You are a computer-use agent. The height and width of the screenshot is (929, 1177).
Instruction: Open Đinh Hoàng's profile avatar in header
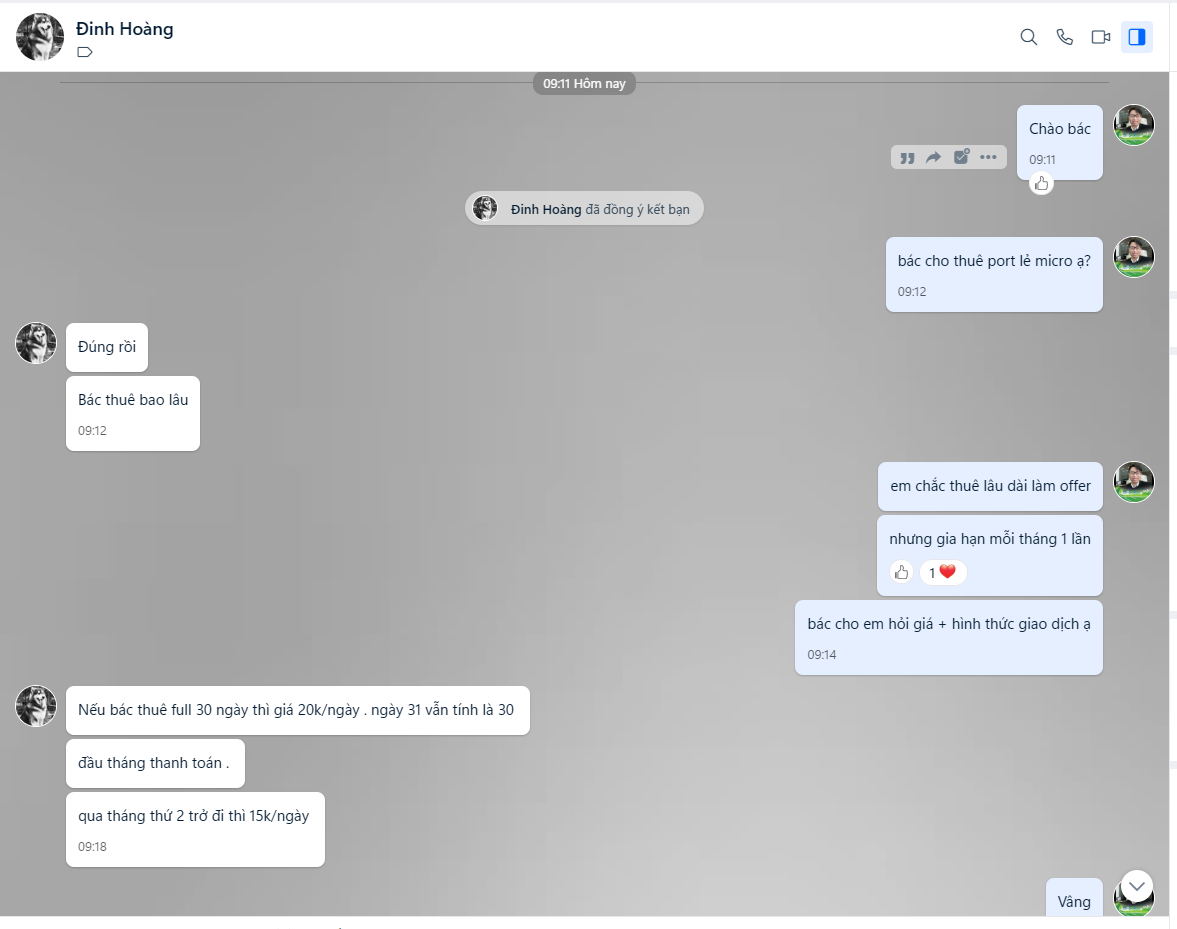[40, 37]
